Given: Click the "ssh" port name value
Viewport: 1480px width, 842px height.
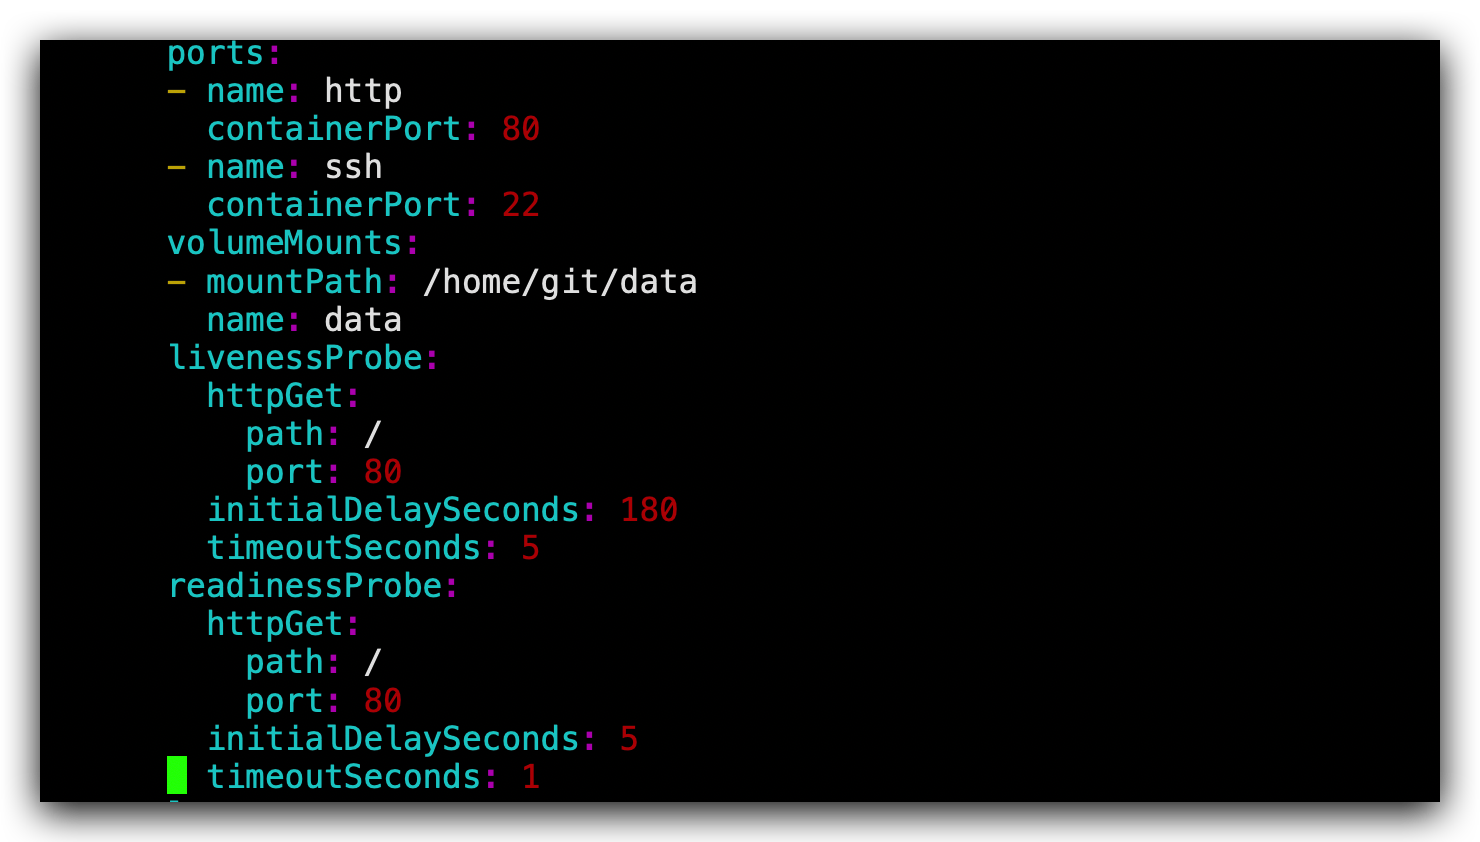Looking at the screenshot, I should pos(353,167).
